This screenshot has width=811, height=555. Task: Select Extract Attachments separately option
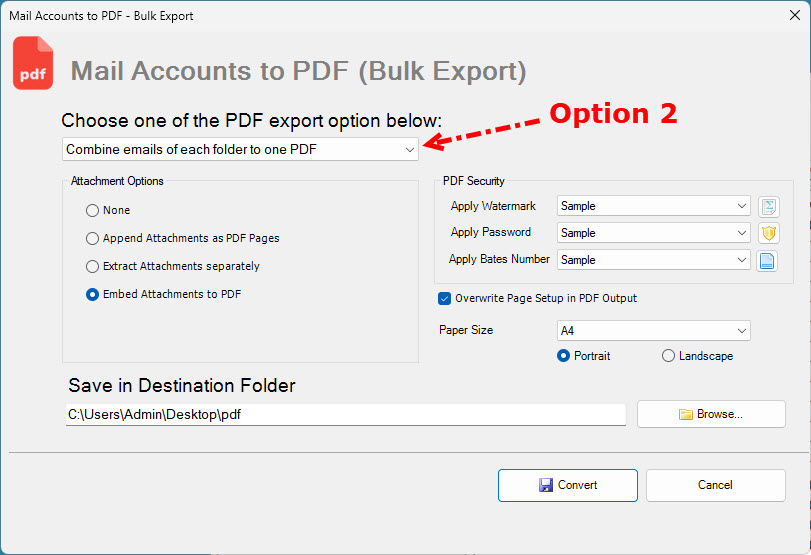coord(93,267)
